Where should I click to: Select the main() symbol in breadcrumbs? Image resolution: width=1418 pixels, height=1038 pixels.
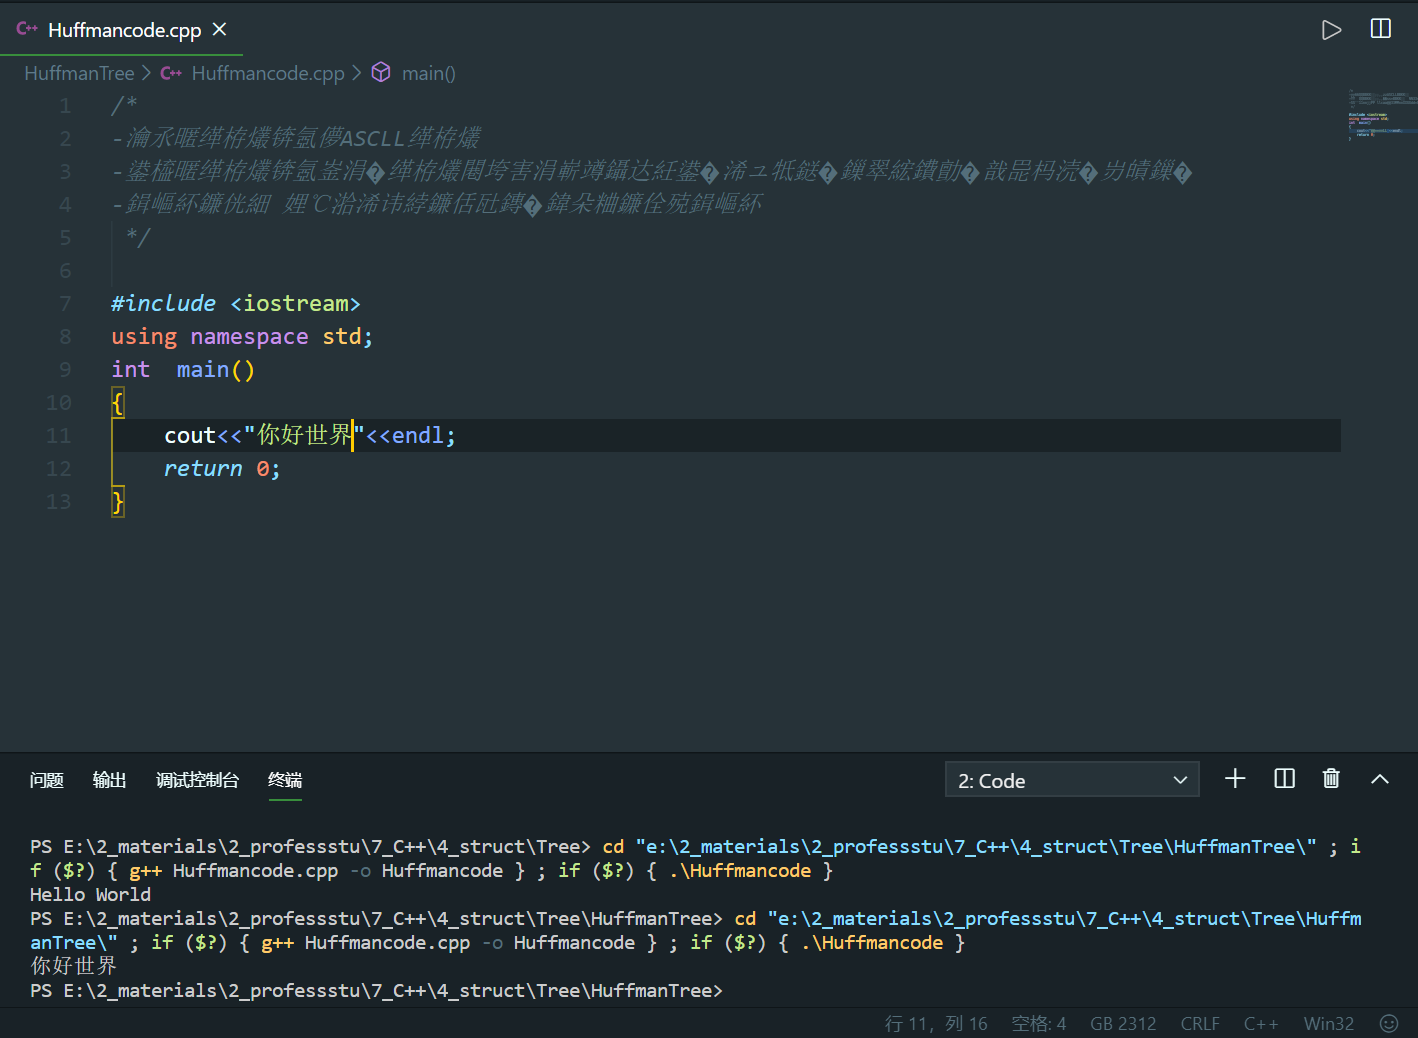(x=428, y=72)
